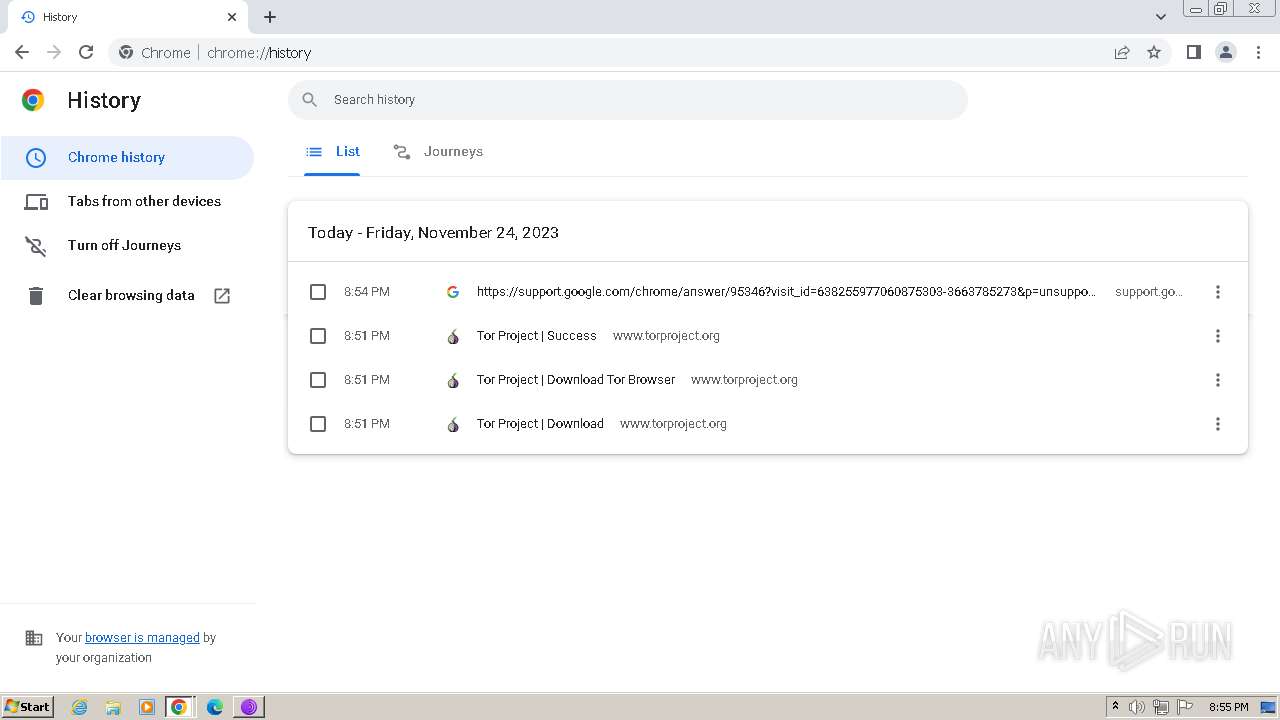This screenshot has width=1280, height=720.
Task: Open the side panel icon
Action: coord(1193,52)
